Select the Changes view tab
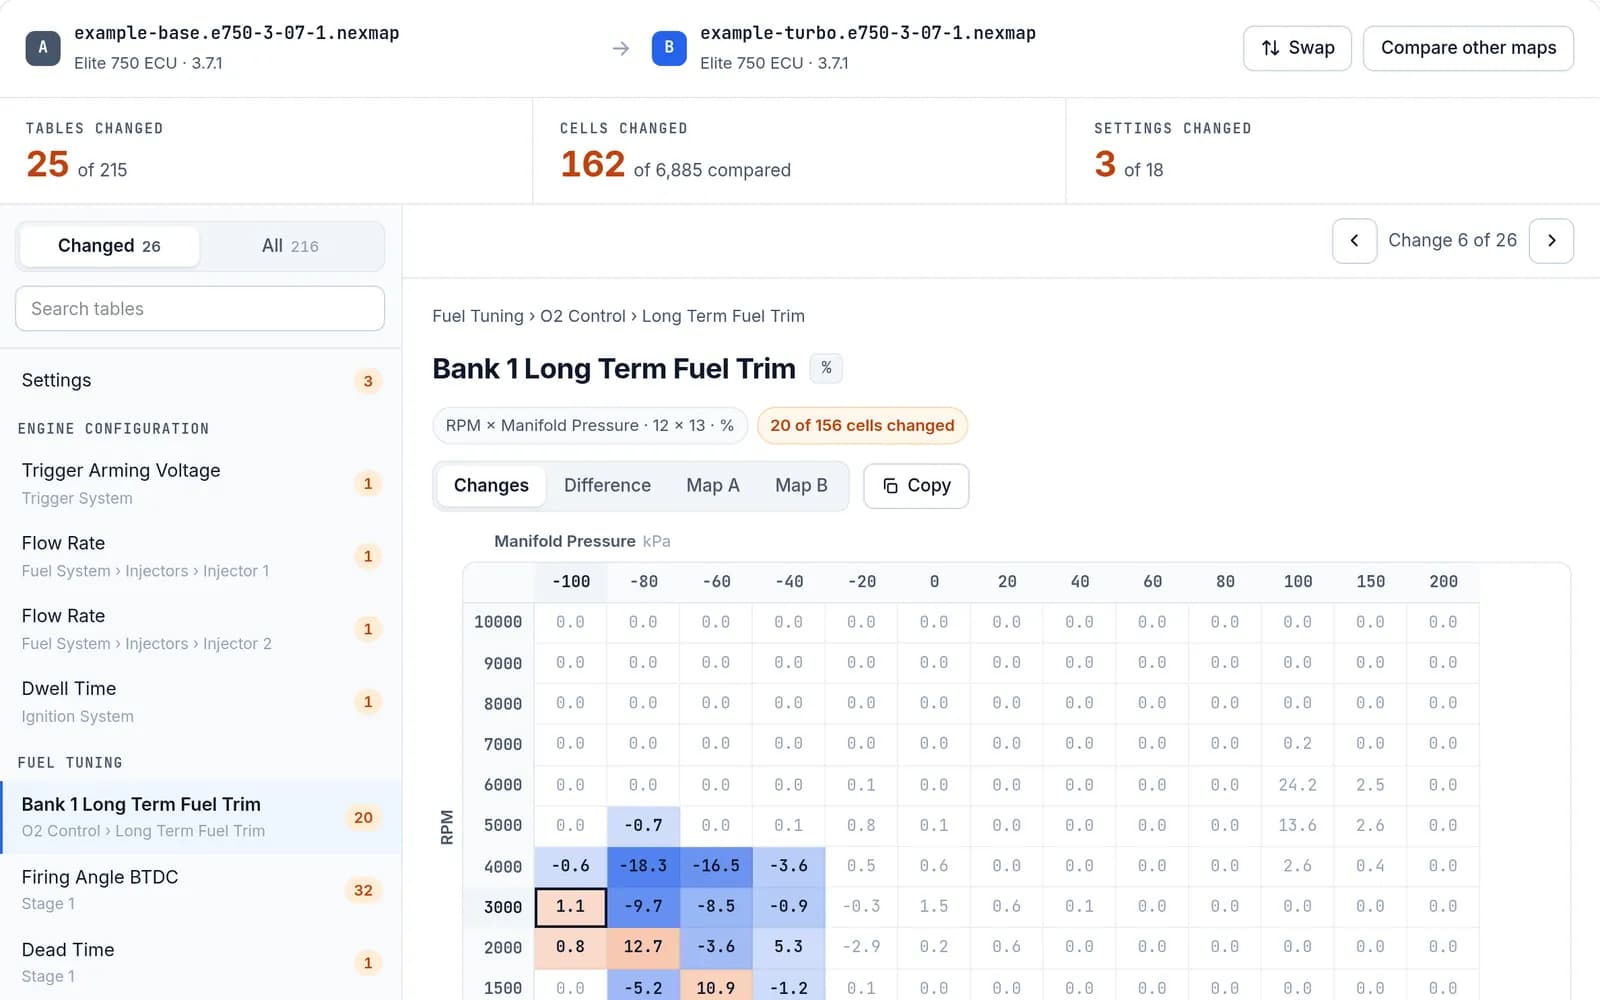Screen dimensions: 1600x1000 [x=491, y=486]
